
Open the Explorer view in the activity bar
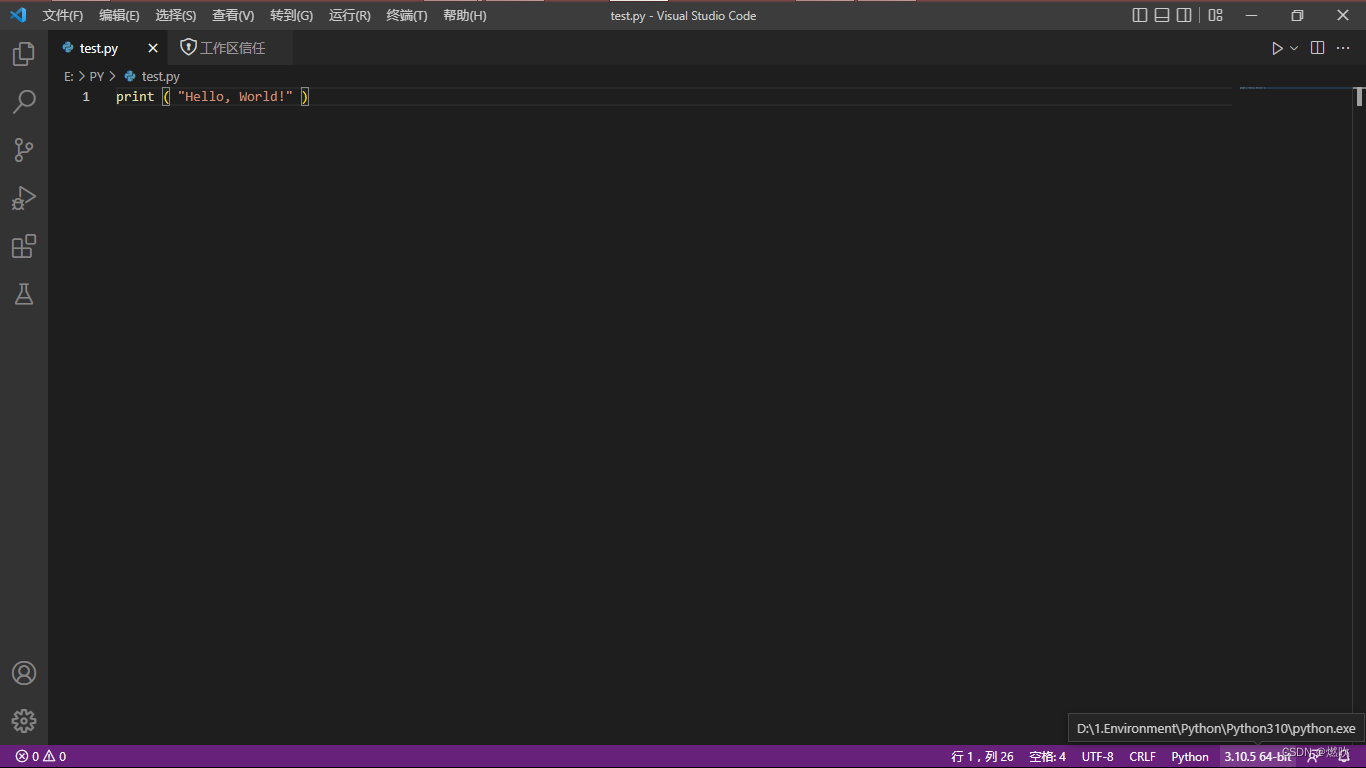(24, 54)
